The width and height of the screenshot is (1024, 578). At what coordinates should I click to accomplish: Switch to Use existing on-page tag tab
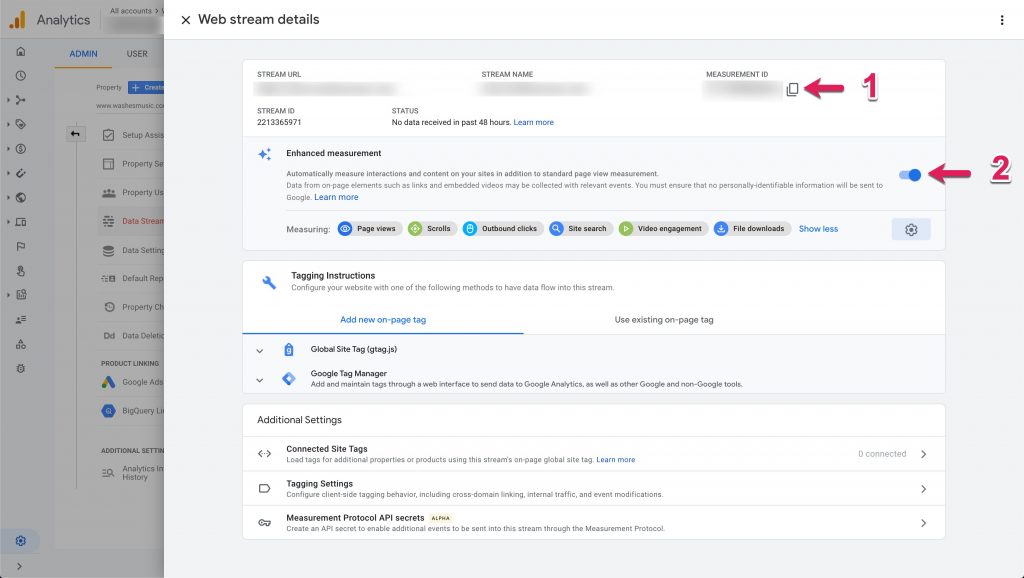point(664,320)
